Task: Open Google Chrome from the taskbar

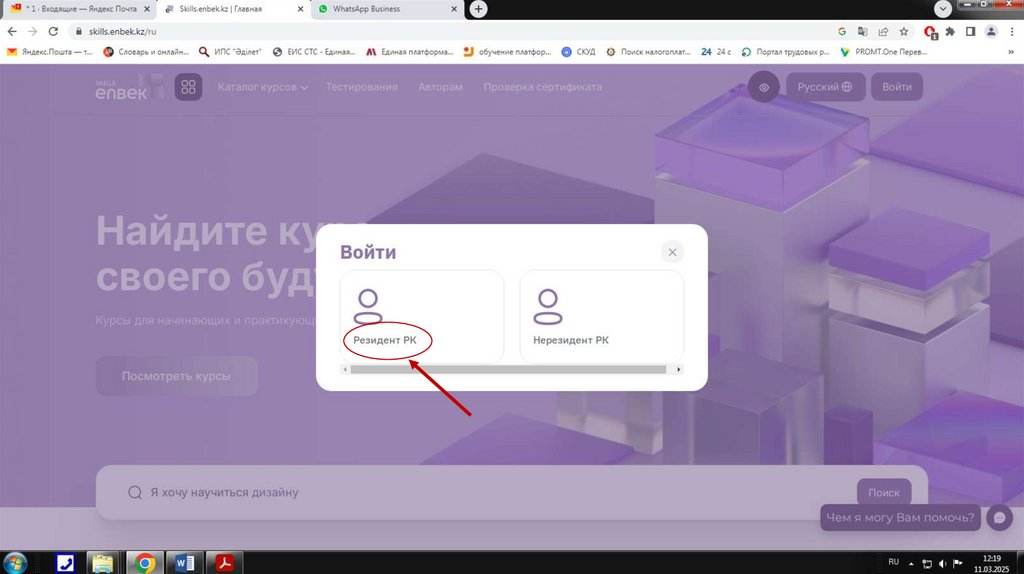Action: click(x=144, y=562)
